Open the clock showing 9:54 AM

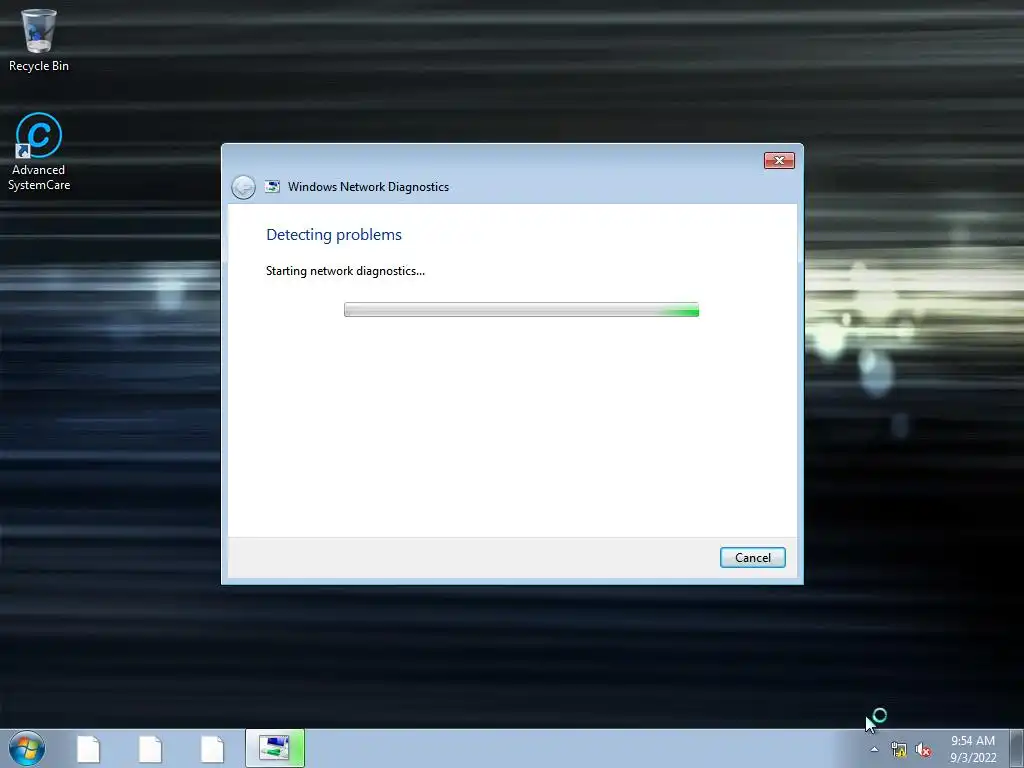pos(972,749)
